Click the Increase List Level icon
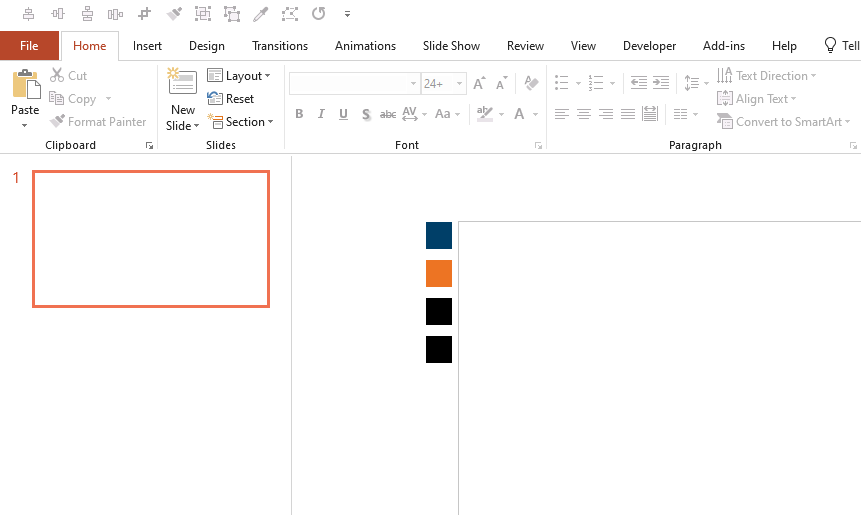861x515 pixels. 661,83
